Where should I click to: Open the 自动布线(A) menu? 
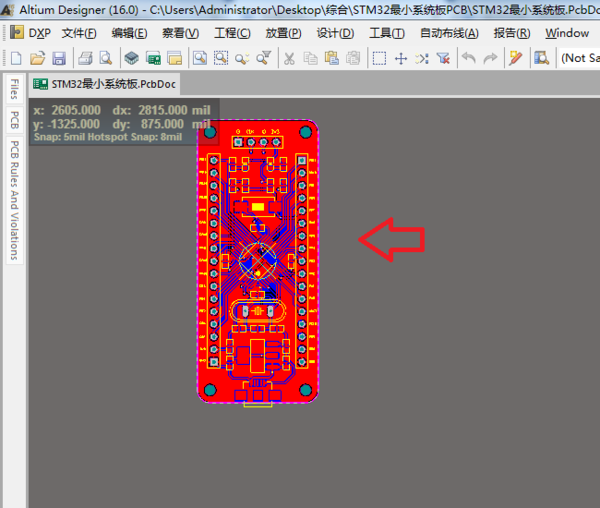tap(449, 33)
